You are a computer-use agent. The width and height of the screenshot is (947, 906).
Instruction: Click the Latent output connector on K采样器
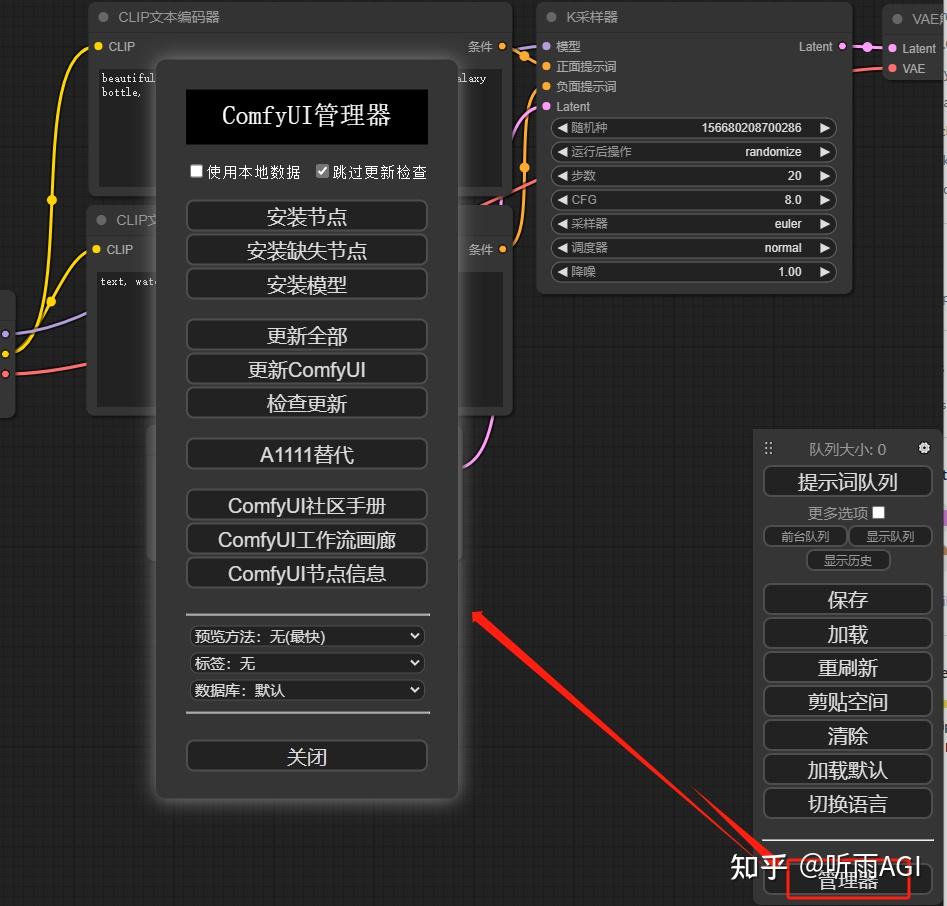tap(843, 47)
